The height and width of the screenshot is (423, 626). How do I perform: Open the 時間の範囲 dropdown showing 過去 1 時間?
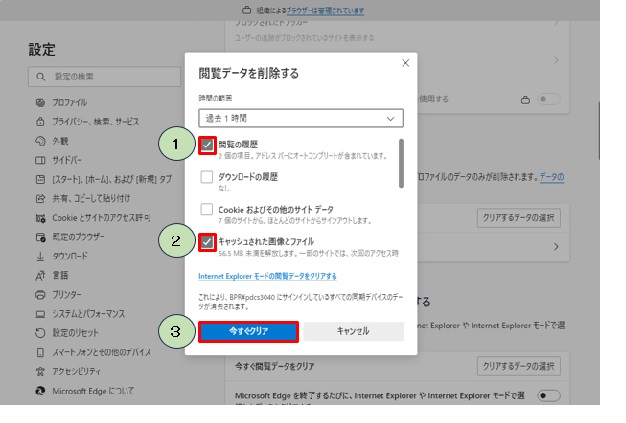pyautogui.click(x=301, y=118)
